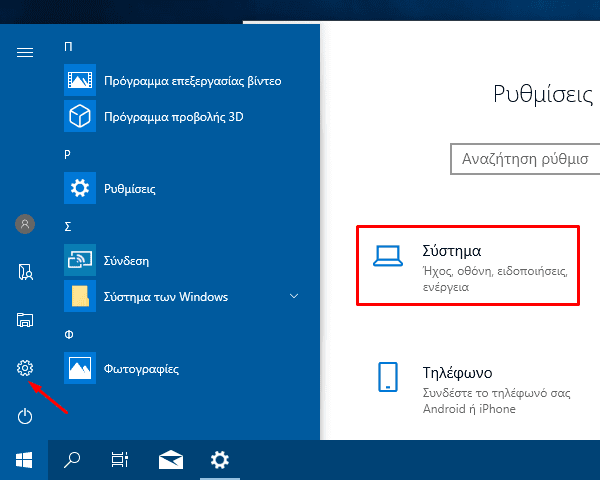Screen dimensions: 600x480
Task: Click 'Ήχος, οθόνη, ειδοποιήσεις, ενέργεια' description
Action: (x=495, y=279)
